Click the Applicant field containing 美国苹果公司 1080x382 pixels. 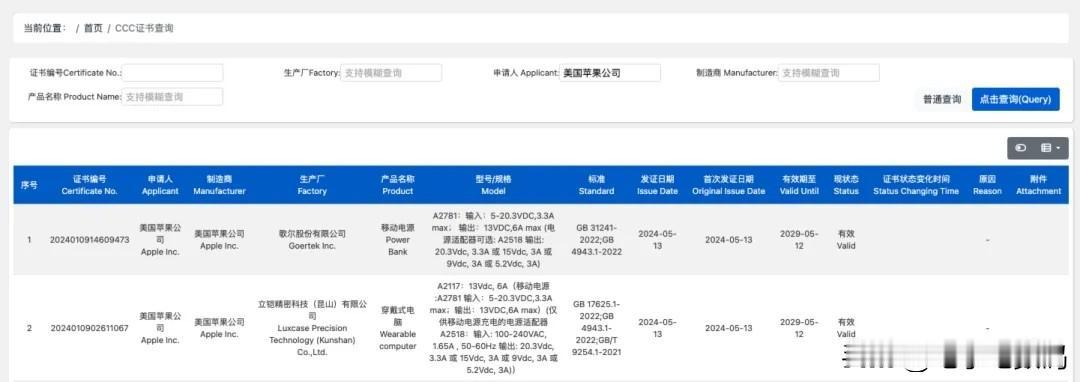coord(610,72)
